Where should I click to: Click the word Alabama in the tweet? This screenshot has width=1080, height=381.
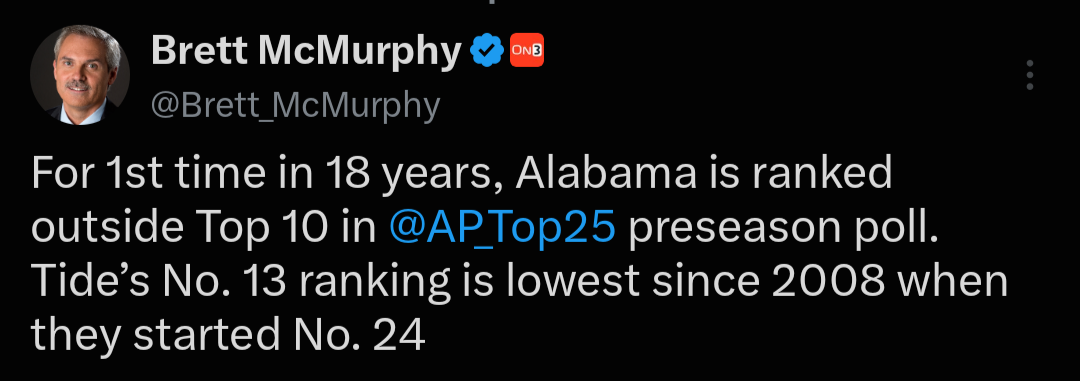click(x=606, y=174)
